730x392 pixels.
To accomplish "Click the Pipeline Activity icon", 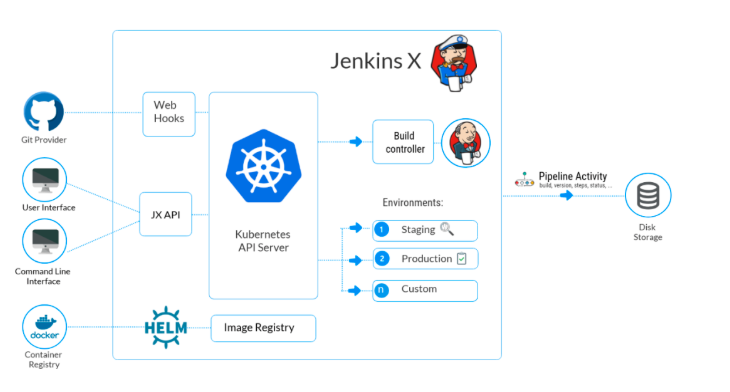I will click(x=524, y=180).
